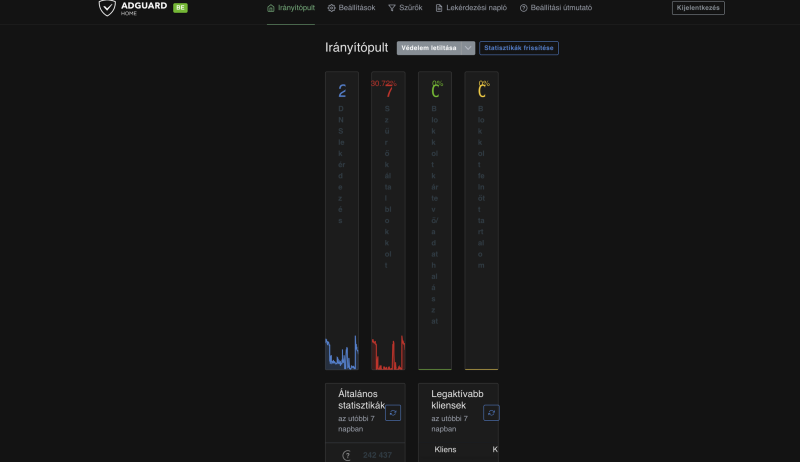
Task: Click the AdGuard Home shield logo
Action: [x=107, y=7]
